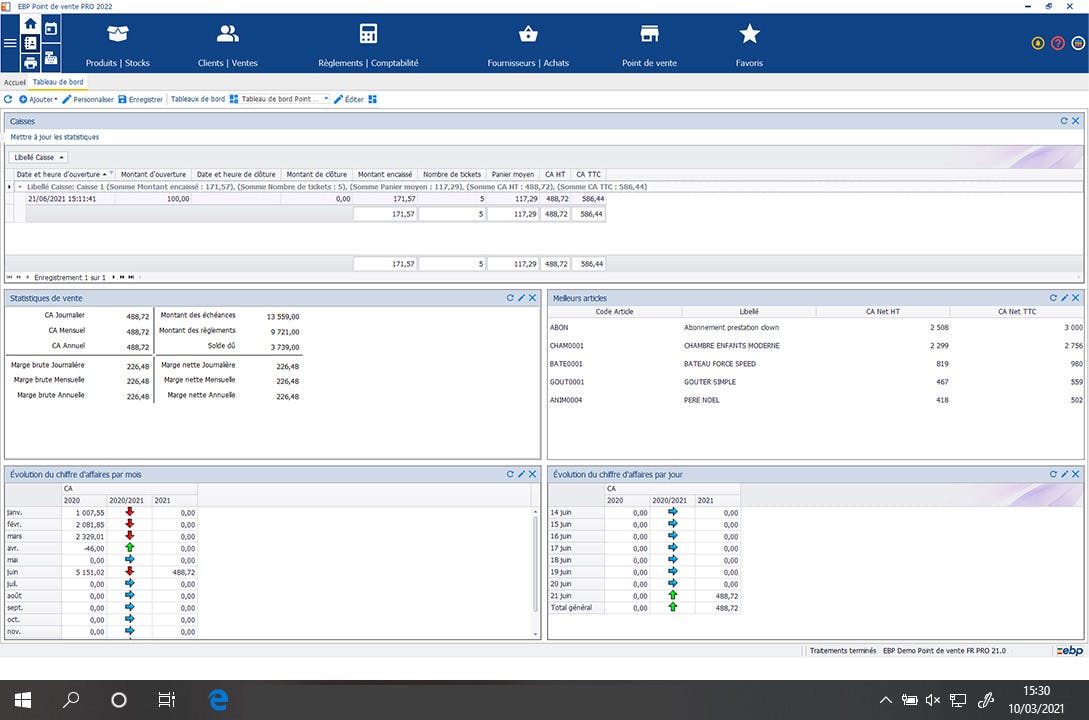
Task: Select the Produits | Stocks module
Action: coord(117,42)
